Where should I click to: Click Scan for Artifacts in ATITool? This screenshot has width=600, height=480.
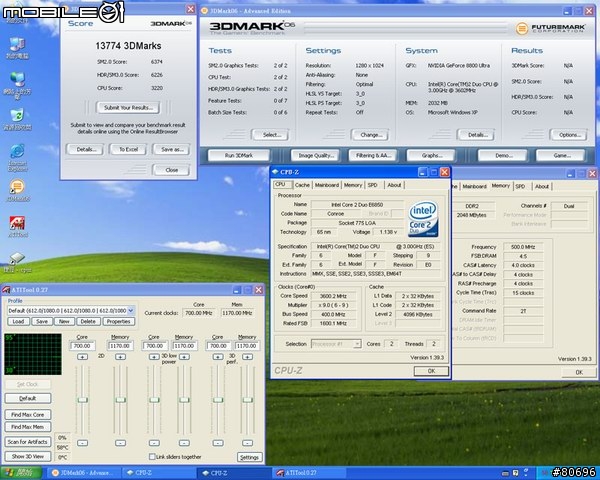(28, 442)
